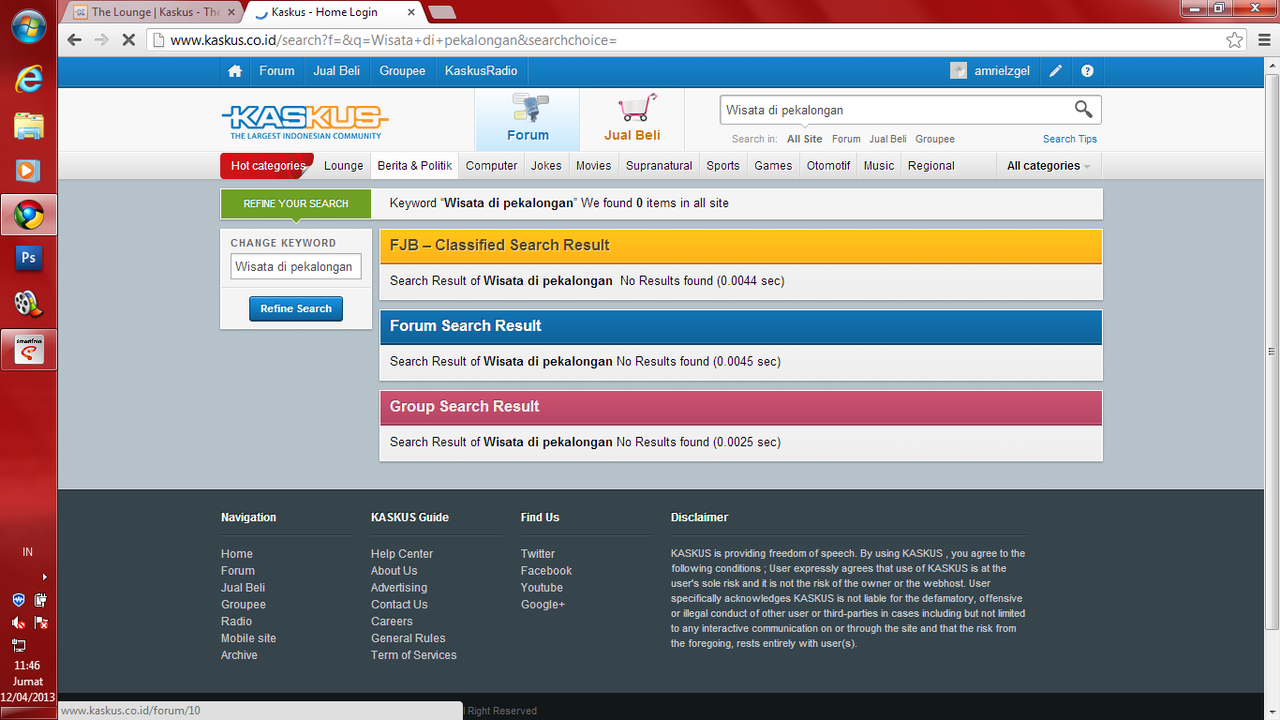Select the Jual Beli shopping cart icon

632,118
